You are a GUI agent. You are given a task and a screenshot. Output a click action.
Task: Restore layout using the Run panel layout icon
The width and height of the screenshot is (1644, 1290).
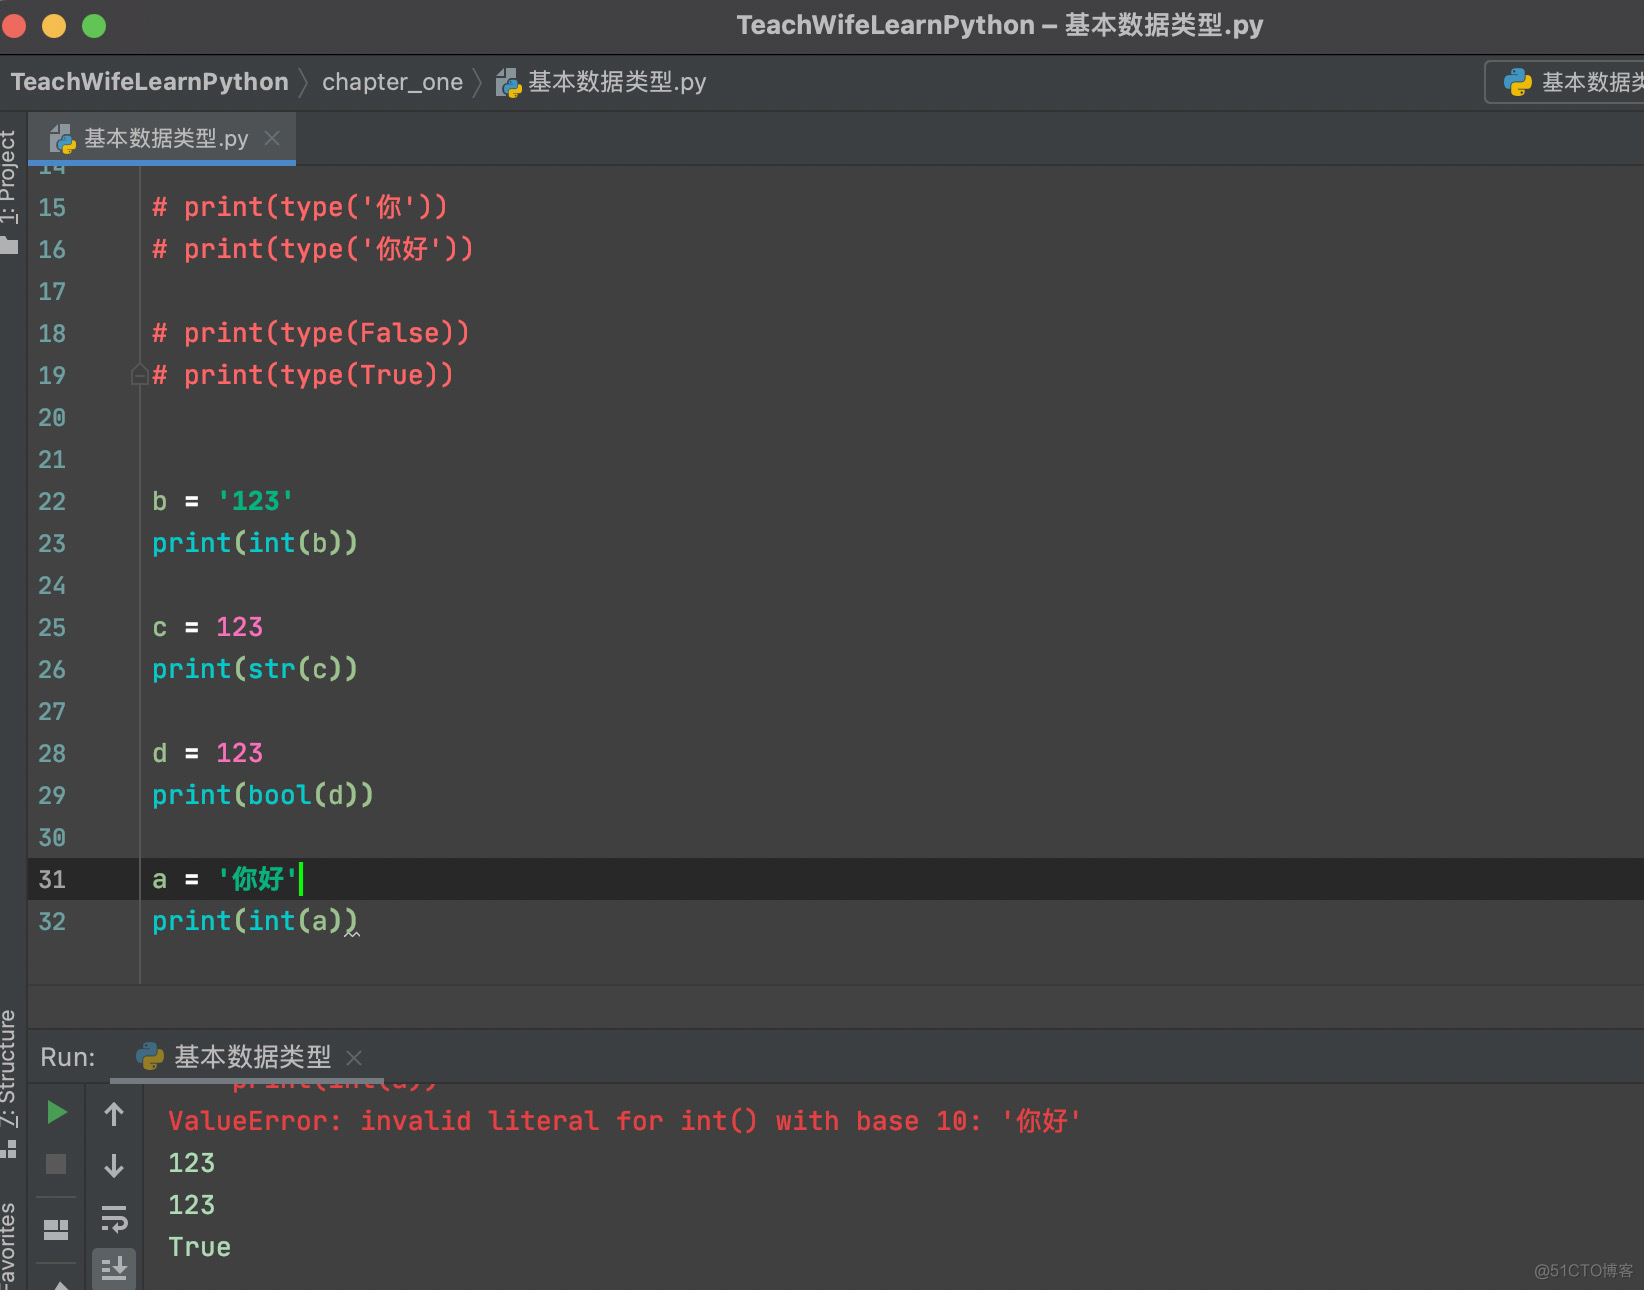click(56, 1230)
